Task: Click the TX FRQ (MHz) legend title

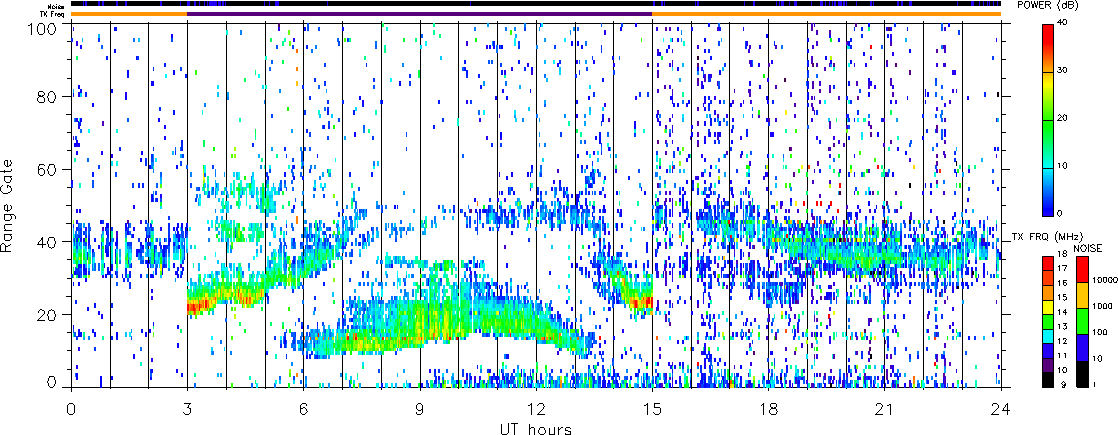Action: pos(1040,234)
